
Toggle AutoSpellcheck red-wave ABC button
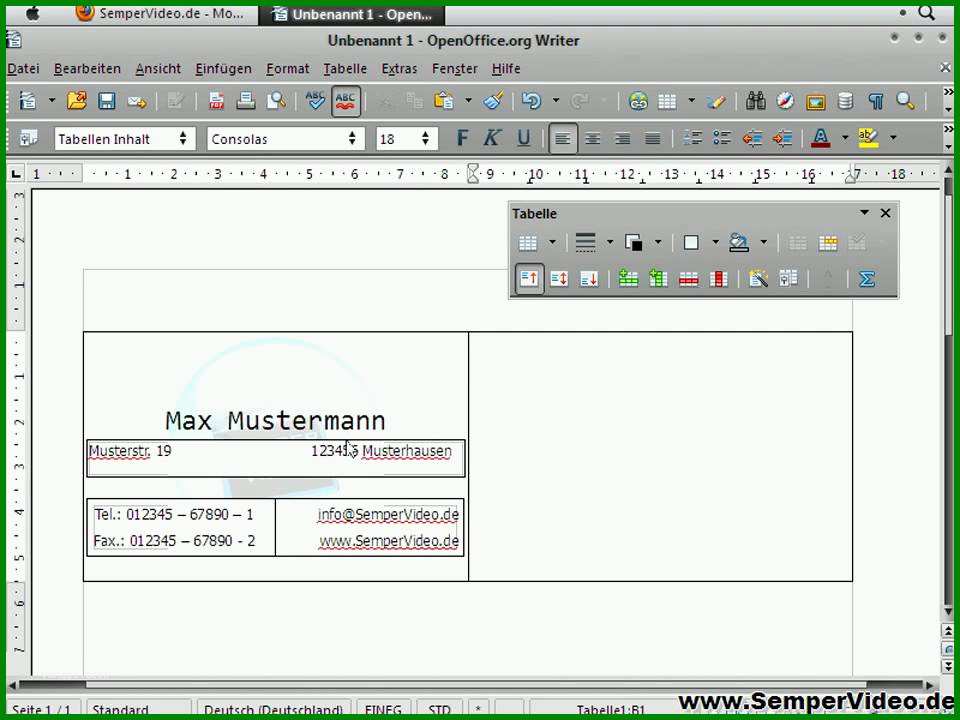point(345,100)
